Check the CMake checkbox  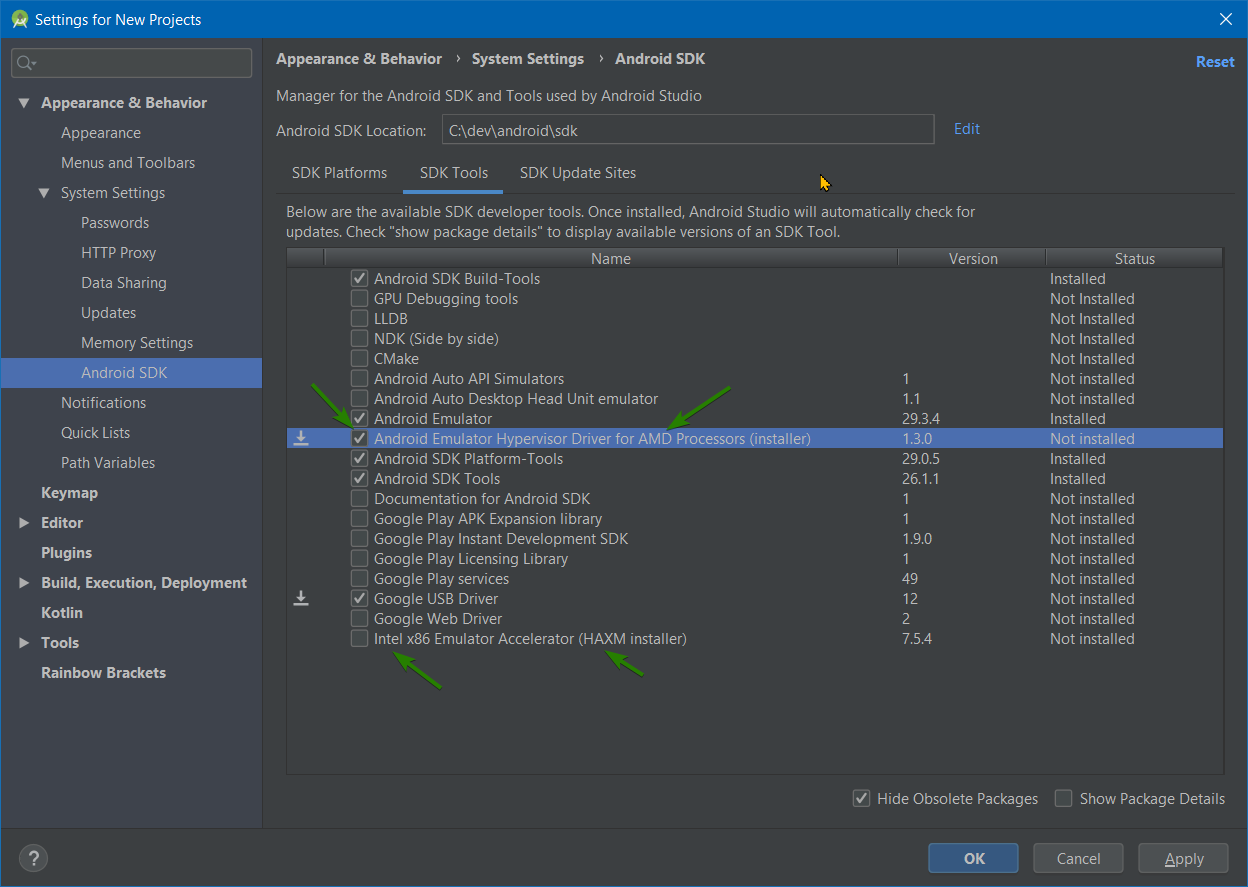pos(359,359)
